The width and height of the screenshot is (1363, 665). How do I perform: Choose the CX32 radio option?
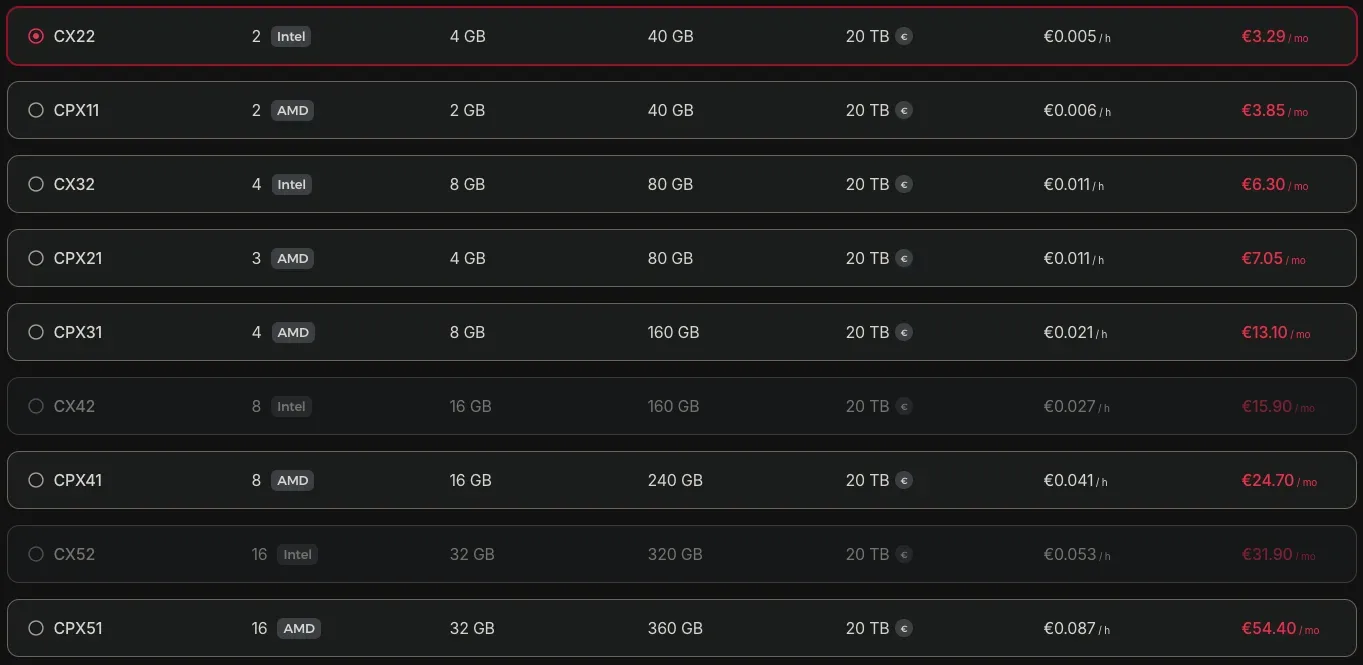(x=36, y=184)
